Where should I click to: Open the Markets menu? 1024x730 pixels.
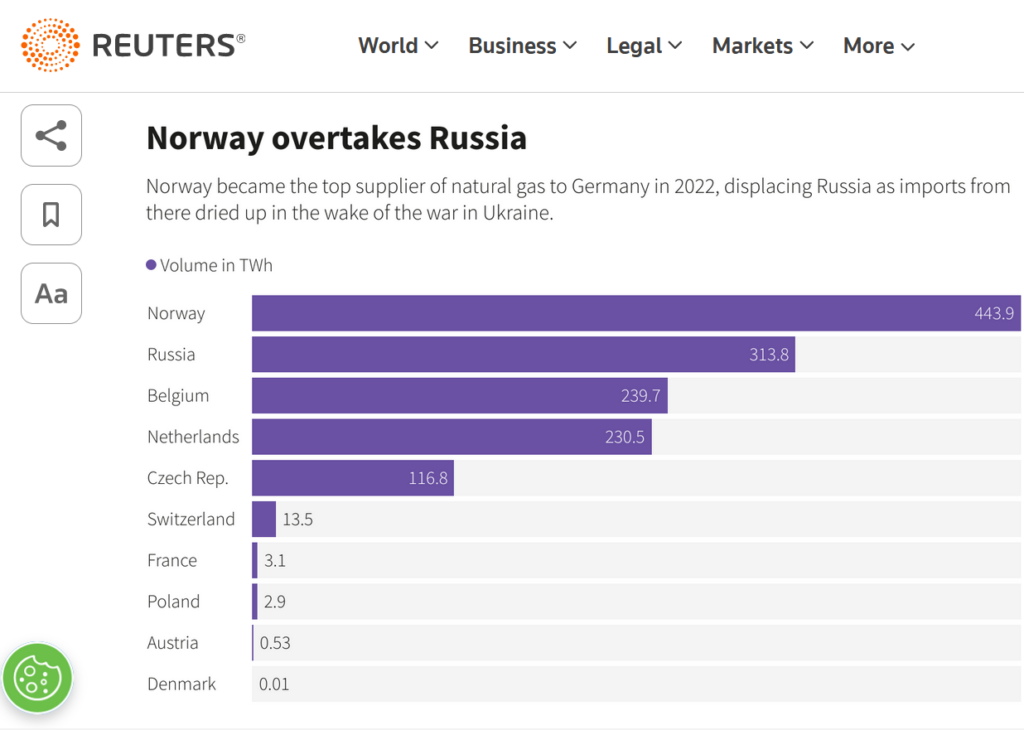point(763,46)
